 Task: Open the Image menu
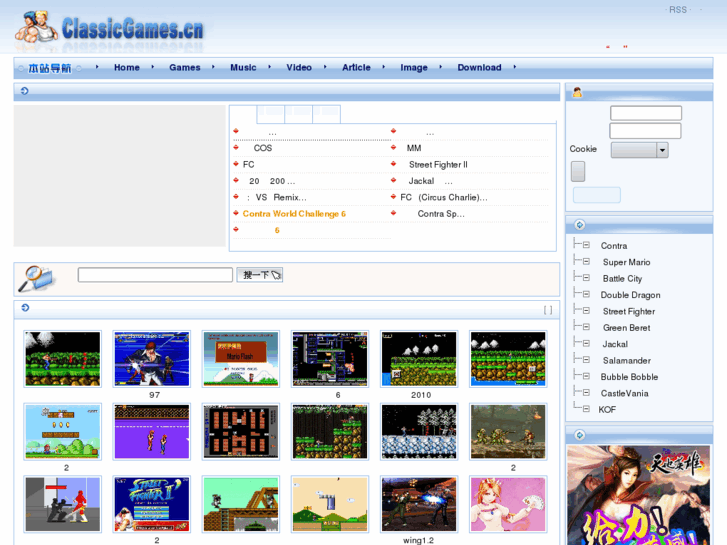(414, 67)
